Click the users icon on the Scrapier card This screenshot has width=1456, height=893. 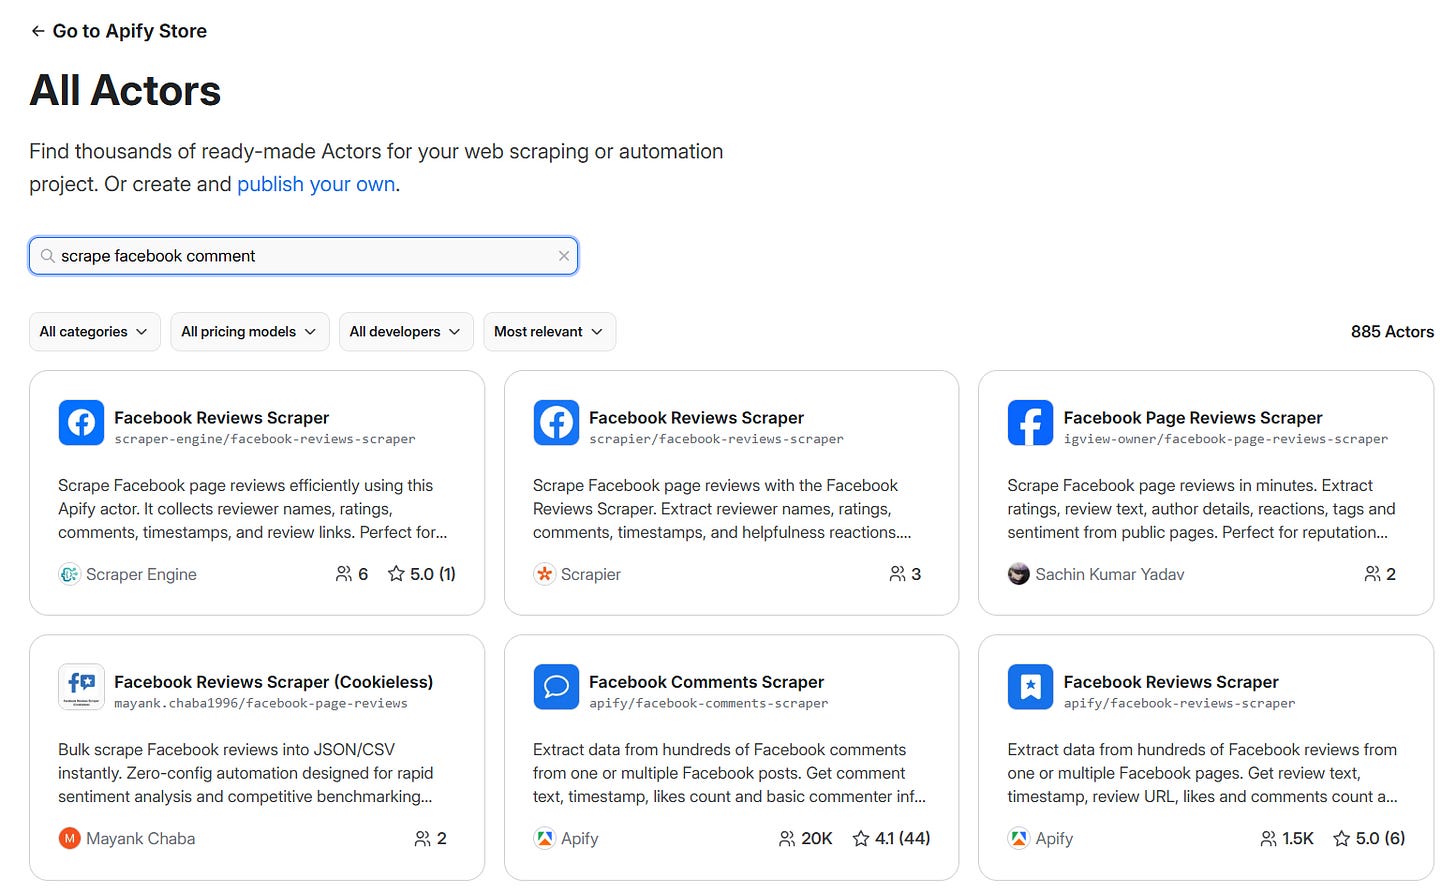click(x=897, y=574)
